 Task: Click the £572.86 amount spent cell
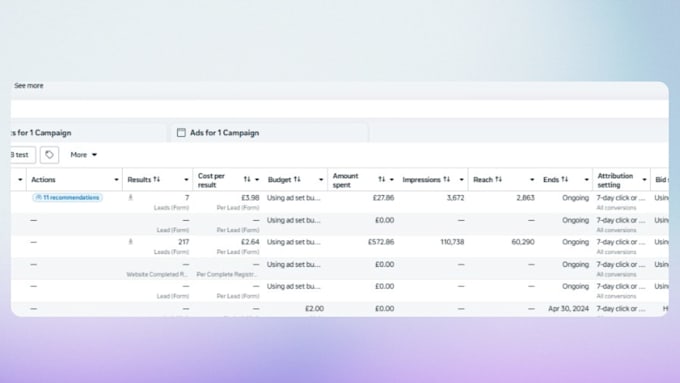[x=381, y=242]
